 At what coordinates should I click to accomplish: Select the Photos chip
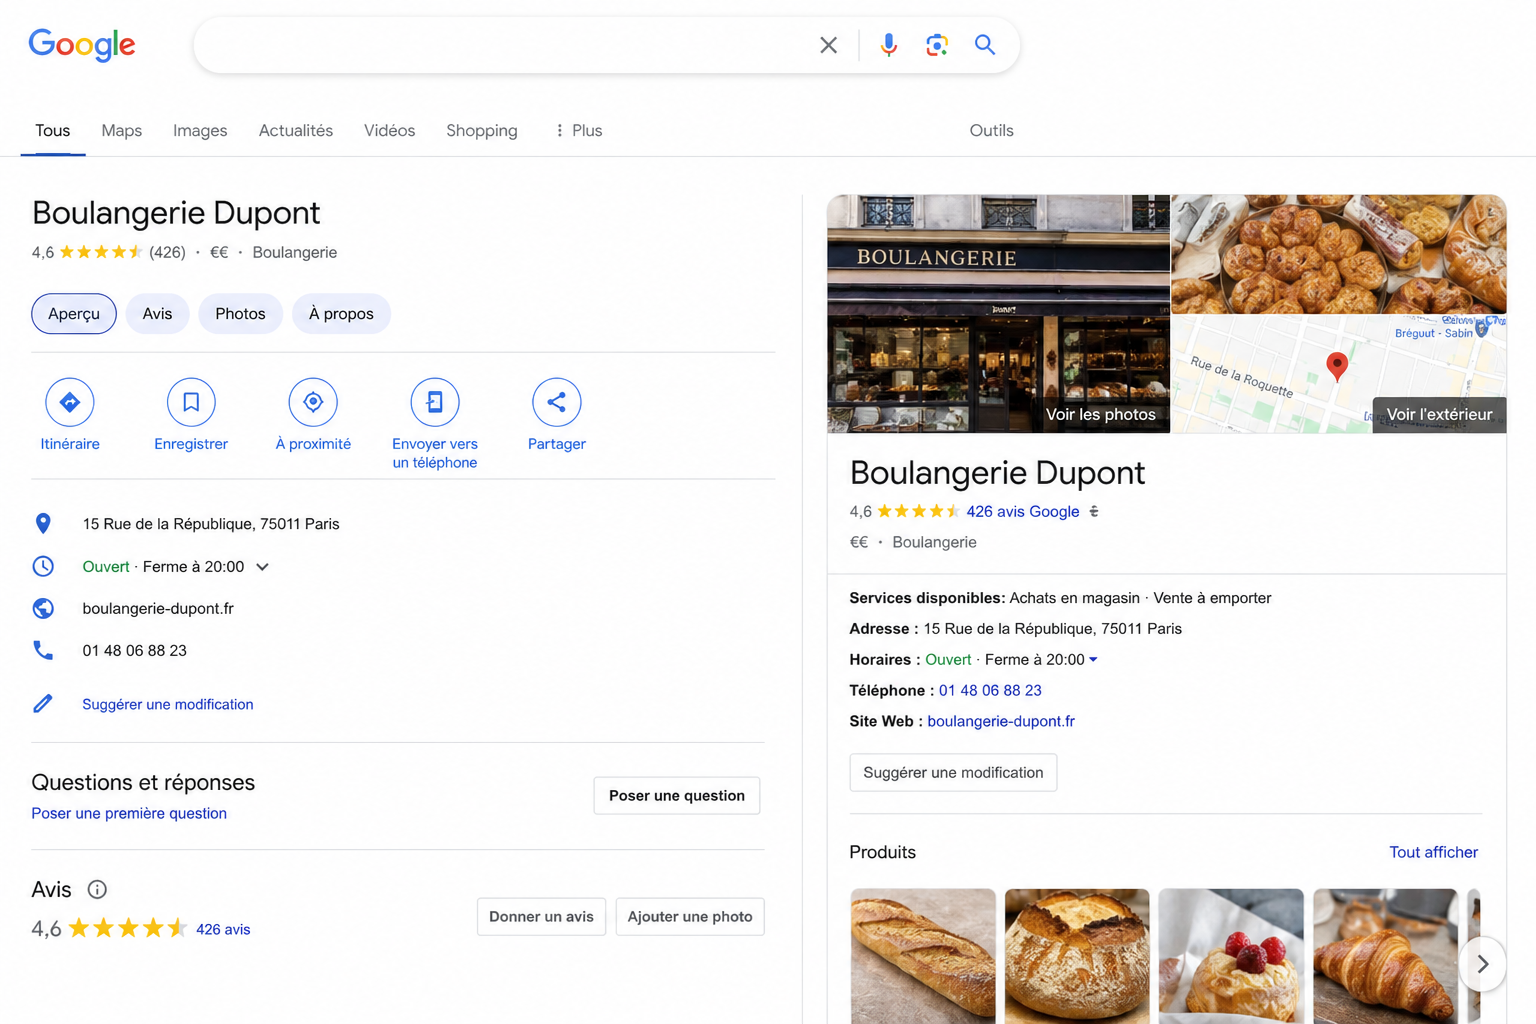pyautogui.click(x=240, y=313)
